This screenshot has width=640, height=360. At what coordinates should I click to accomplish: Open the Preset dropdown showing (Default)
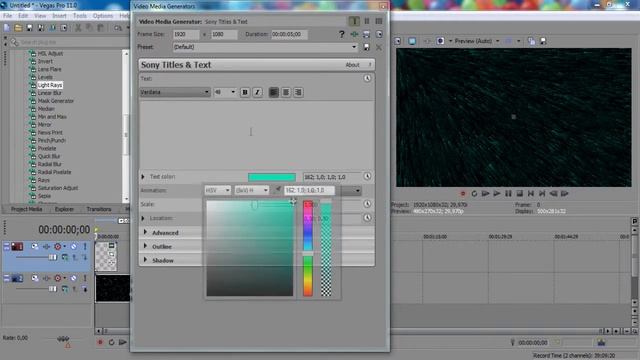(265, 47)
